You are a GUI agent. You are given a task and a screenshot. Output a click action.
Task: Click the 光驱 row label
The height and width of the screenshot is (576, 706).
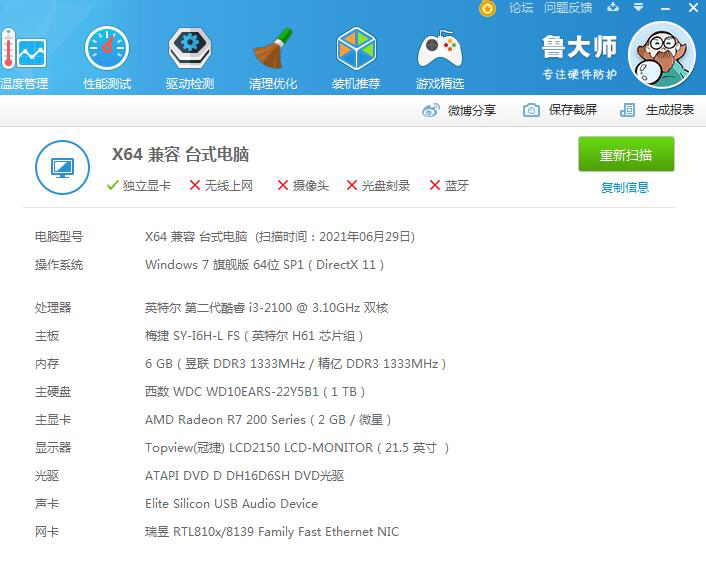[47, 476]
